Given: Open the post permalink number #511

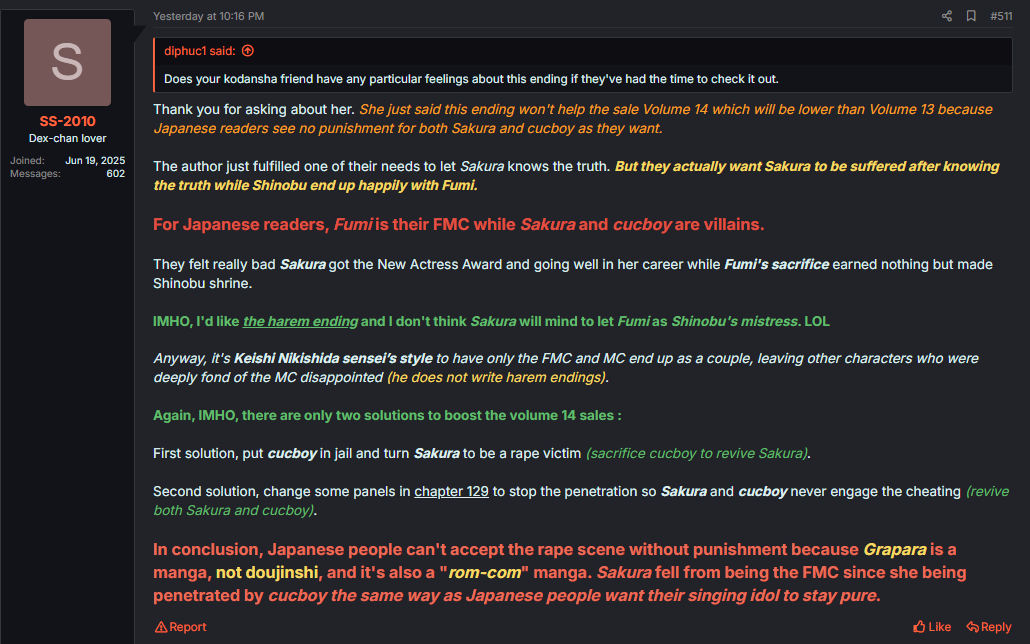Looking at the screenshot, I should 1001,16.
